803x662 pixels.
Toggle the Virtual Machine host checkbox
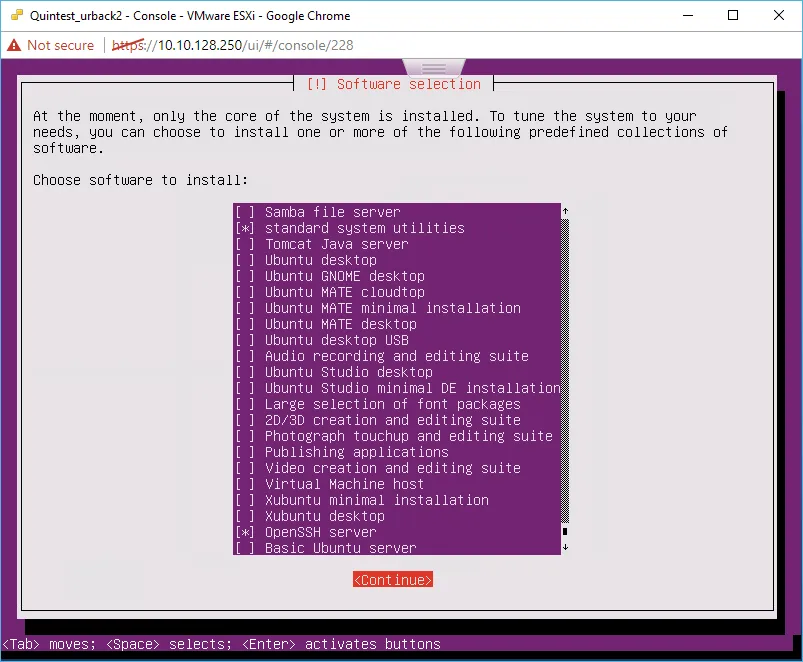245,484
